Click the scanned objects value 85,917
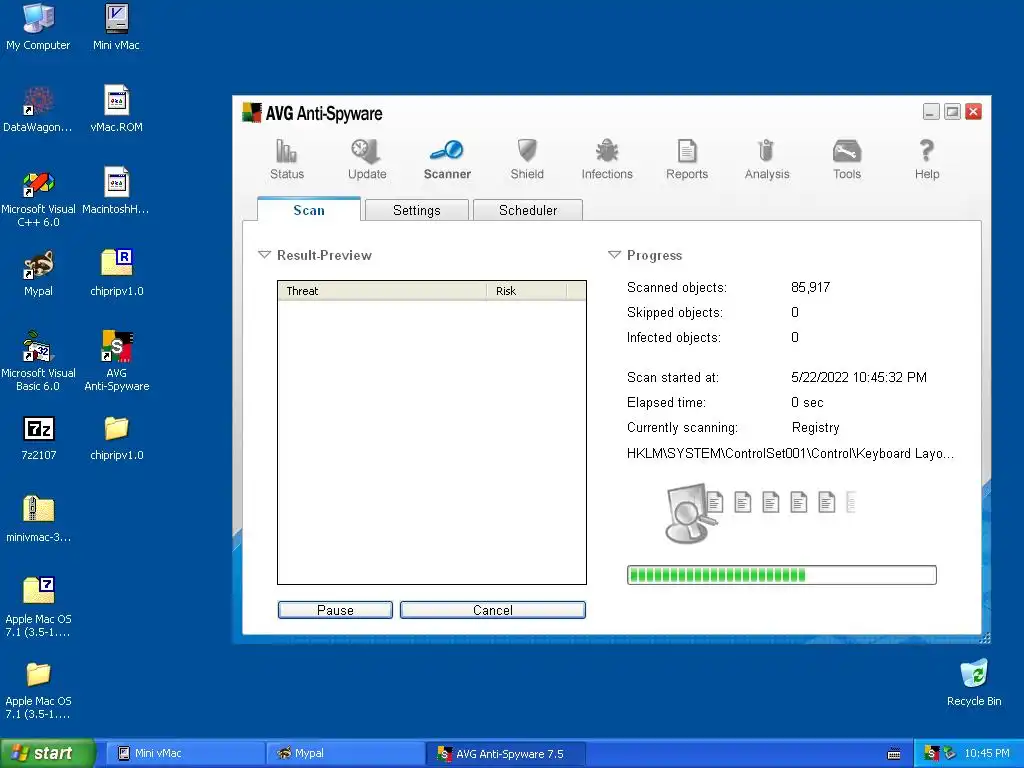Screen dimensions: 1024x768 tap(810, 287)
